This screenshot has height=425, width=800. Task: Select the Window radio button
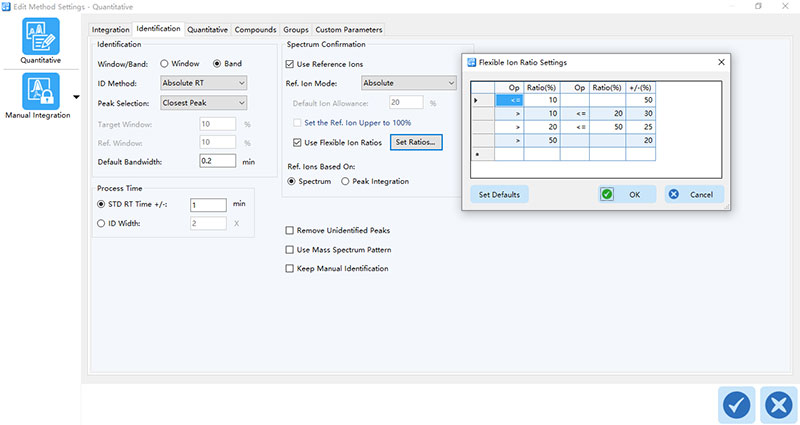[166, 64]
